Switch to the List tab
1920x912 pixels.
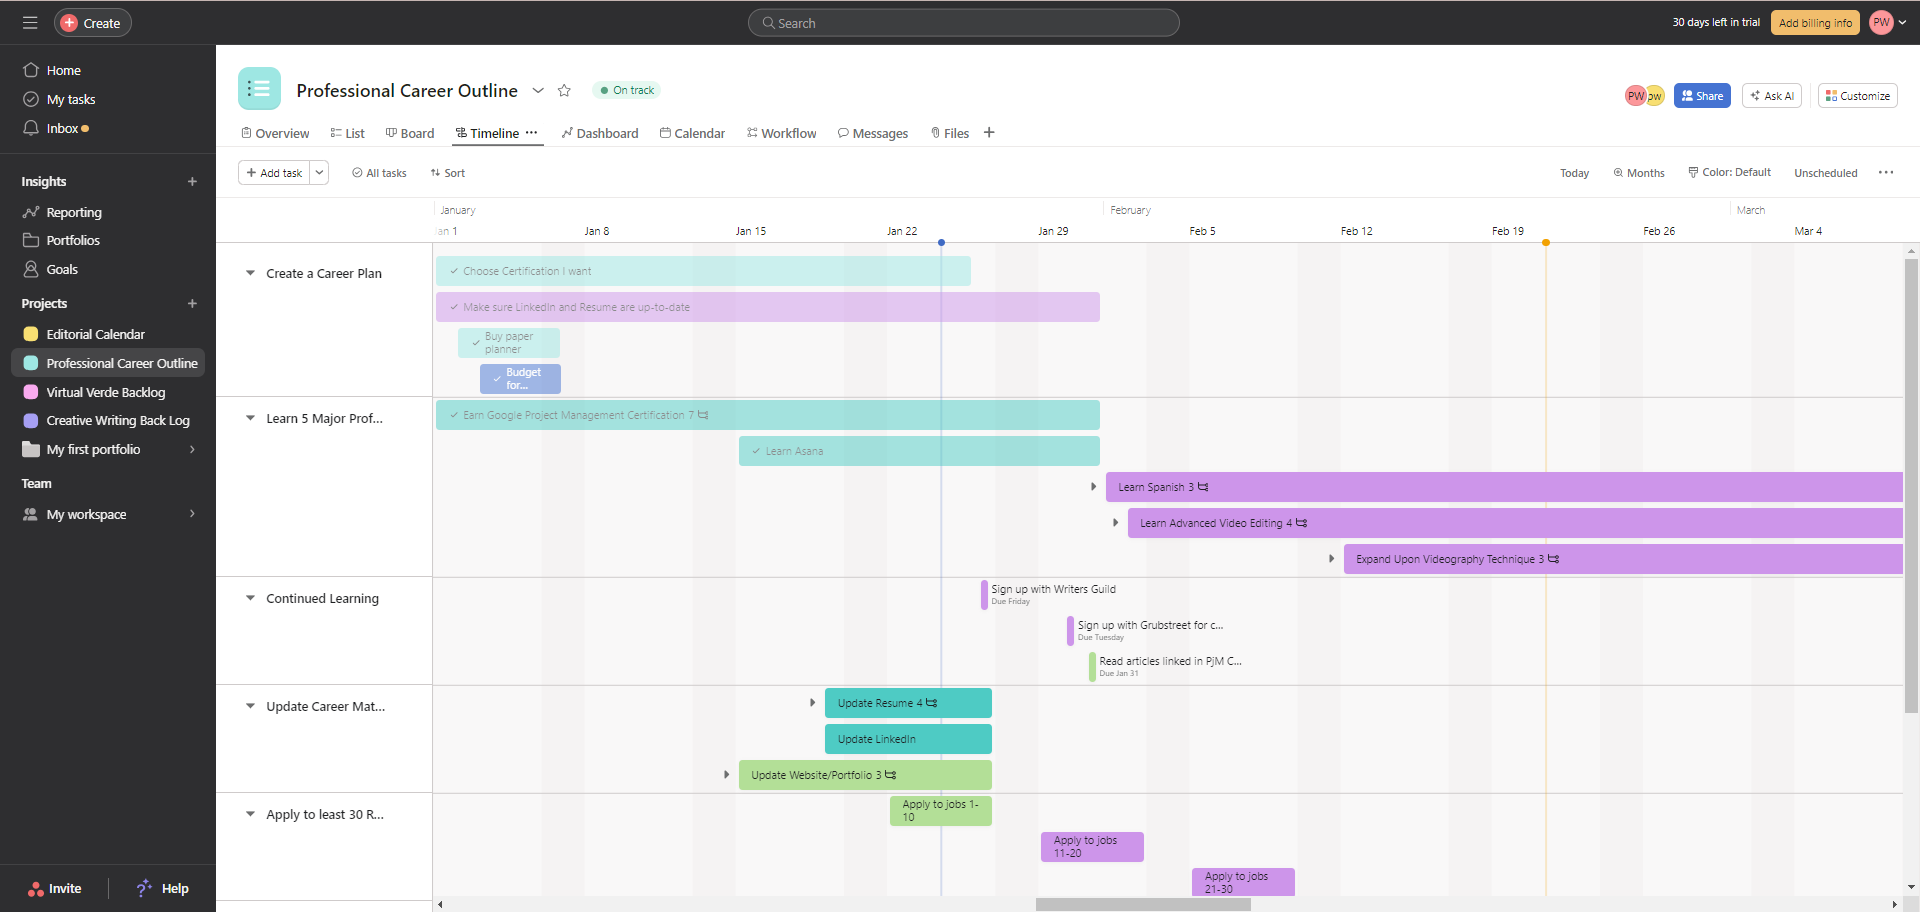tap(347, 133)
